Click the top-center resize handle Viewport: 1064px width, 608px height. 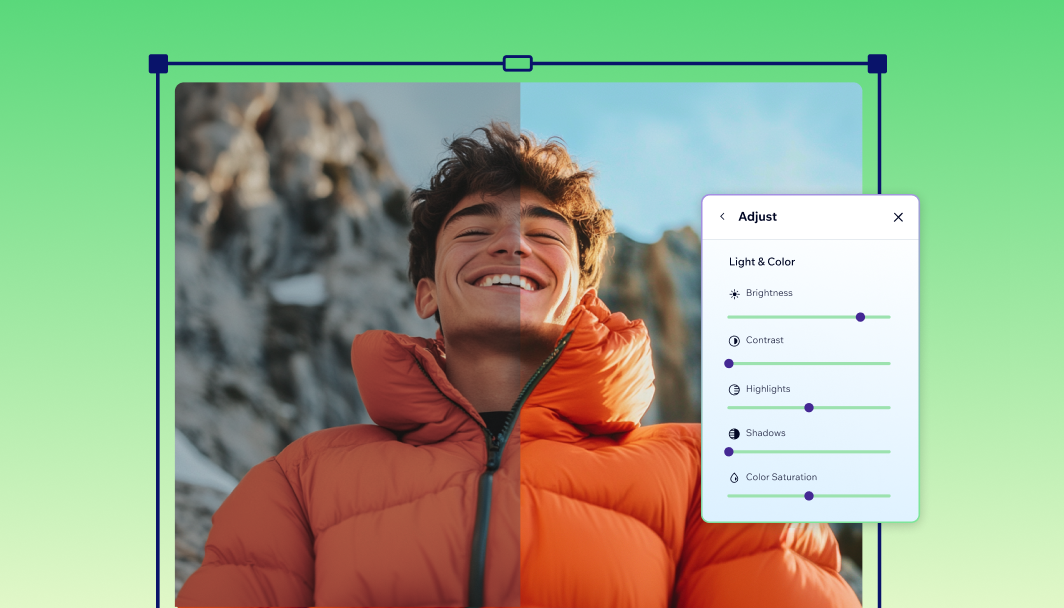517,63
